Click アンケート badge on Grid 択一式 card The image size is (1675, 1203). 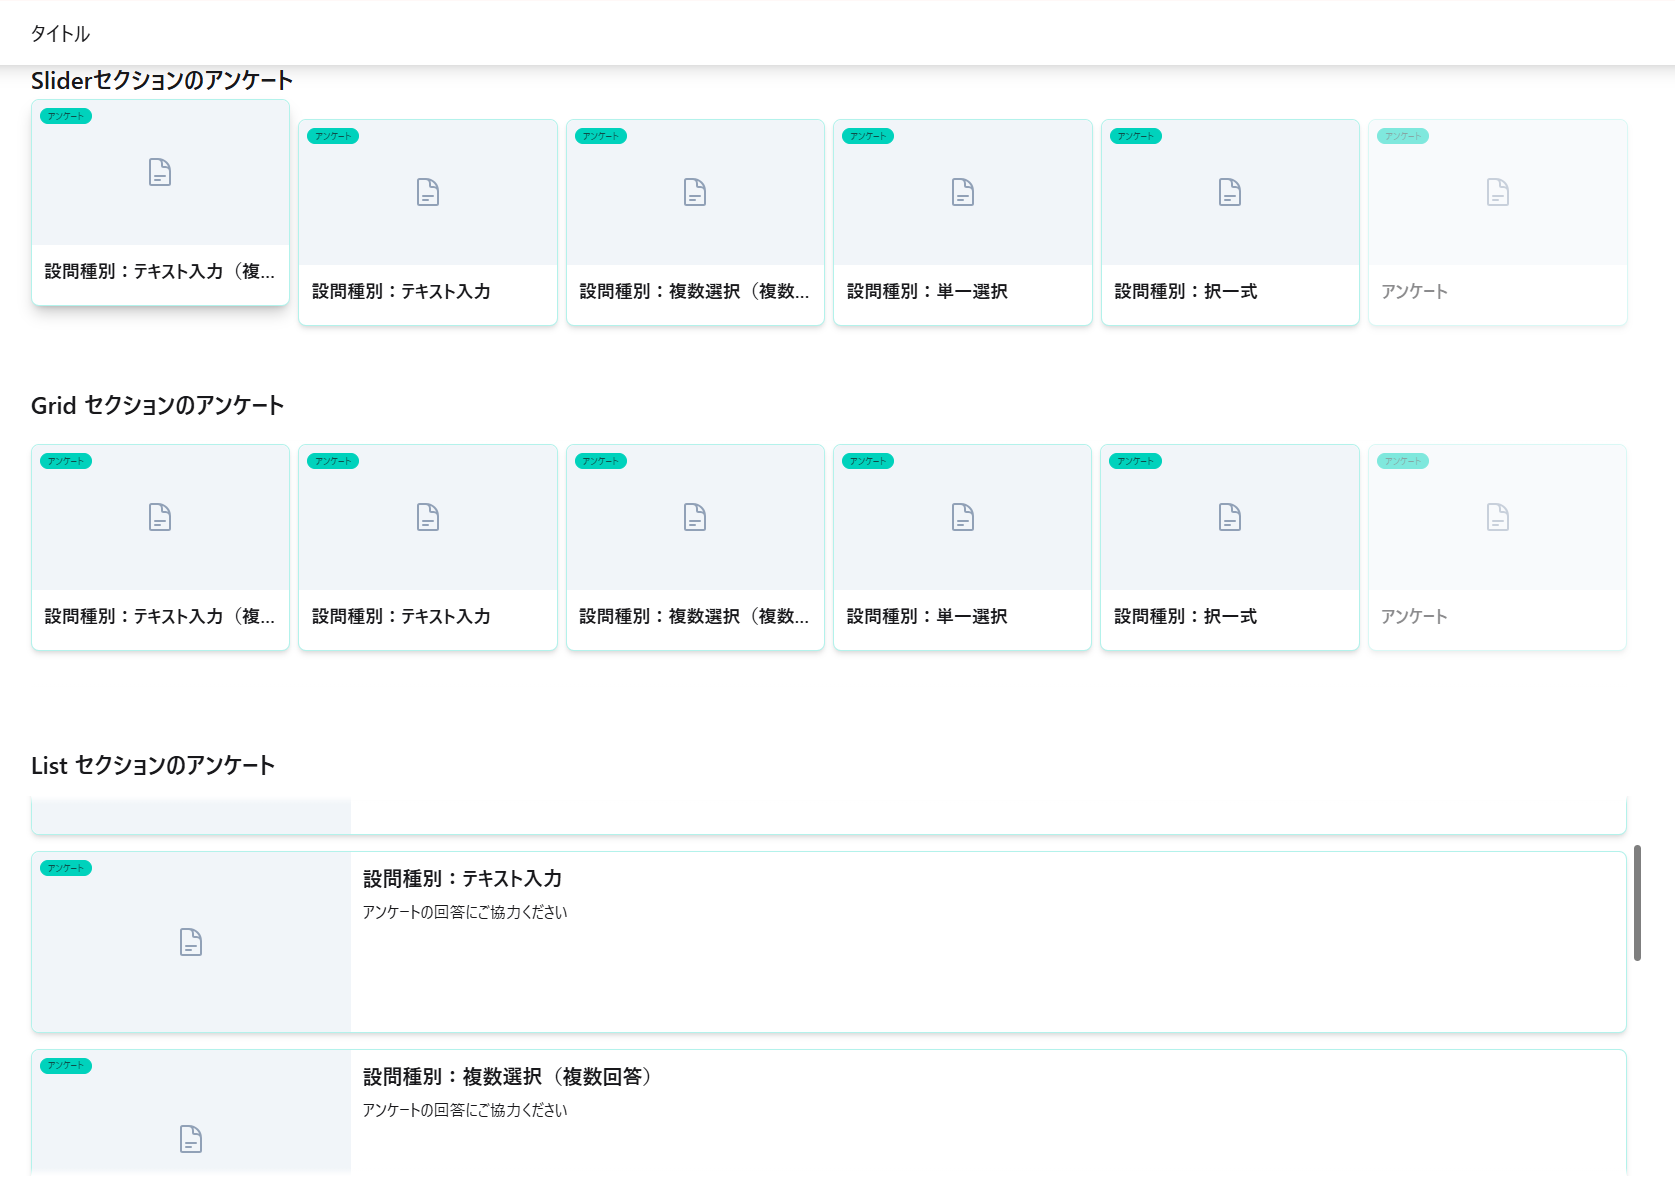coord(1136,461)
